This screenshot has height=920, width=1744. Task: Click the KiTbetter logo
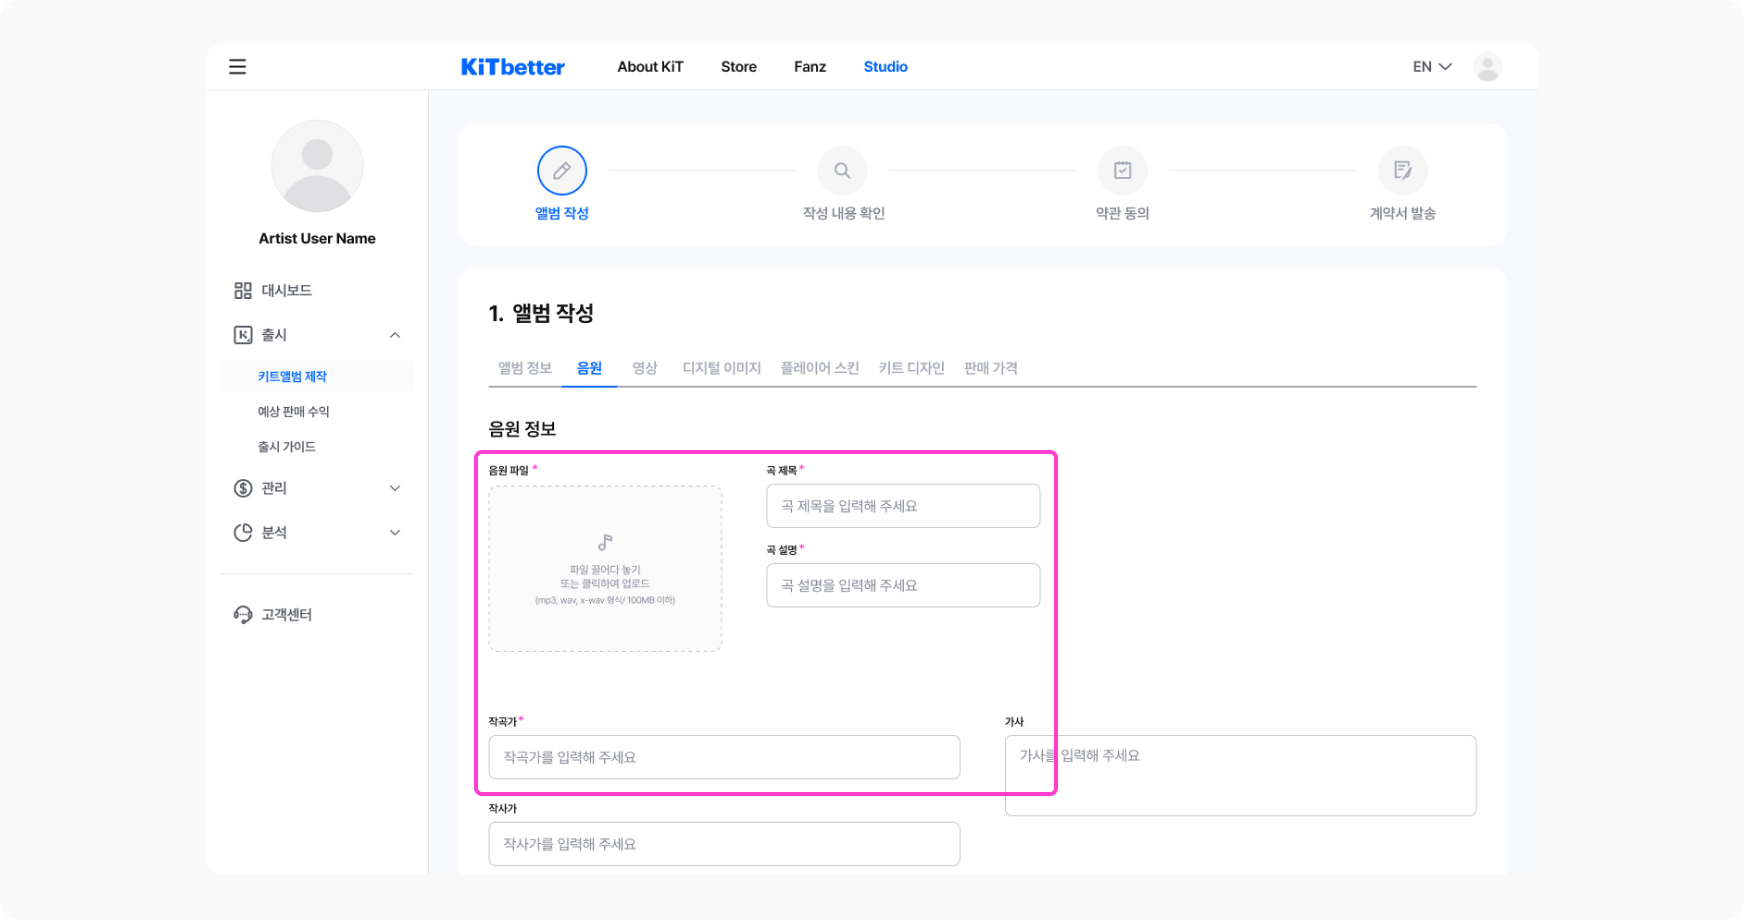click(x=512, y=67)
